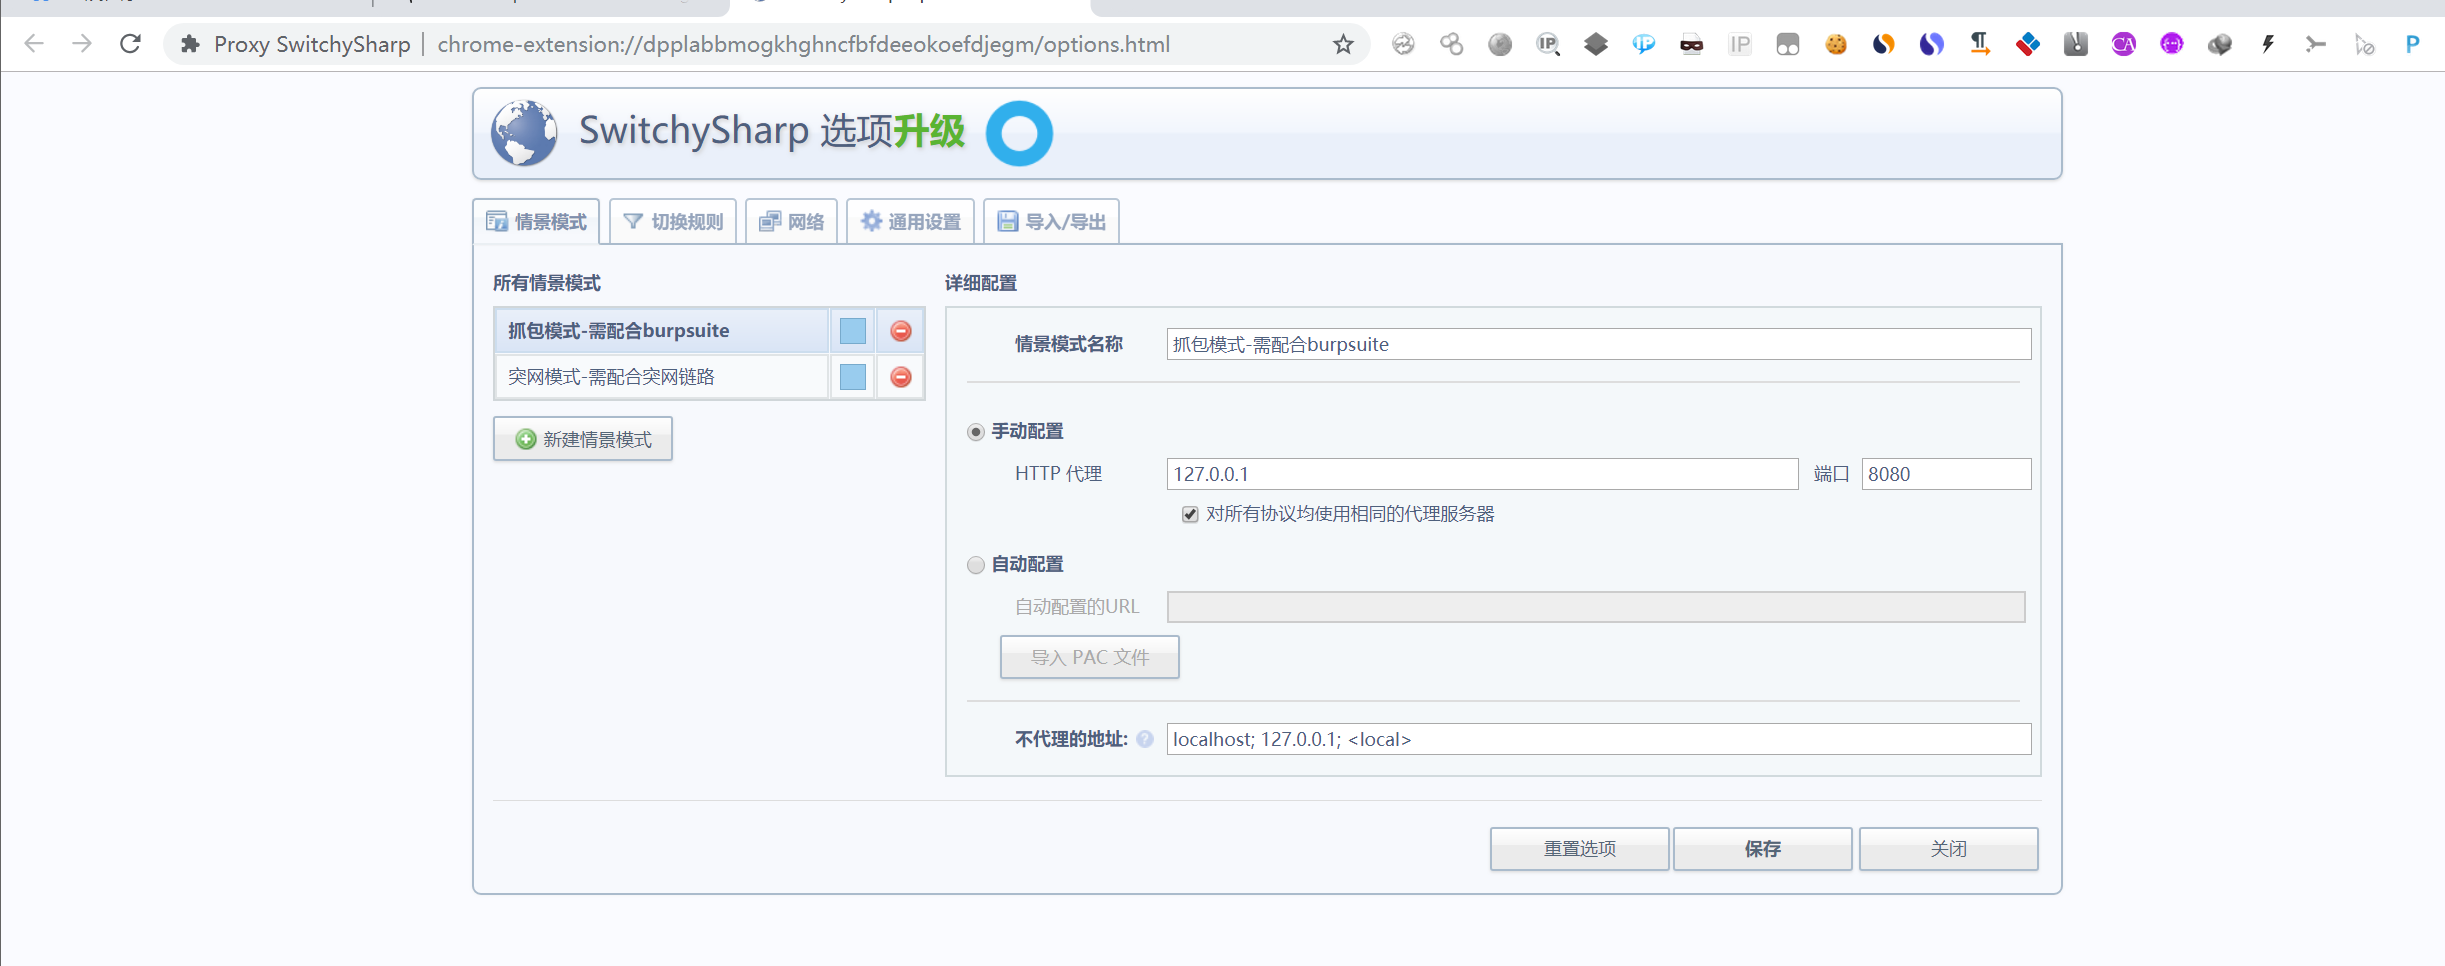2445x966 pixels.
Task: Click the dark stacked-layers extension icon
Action: (x=1596, y=44)
